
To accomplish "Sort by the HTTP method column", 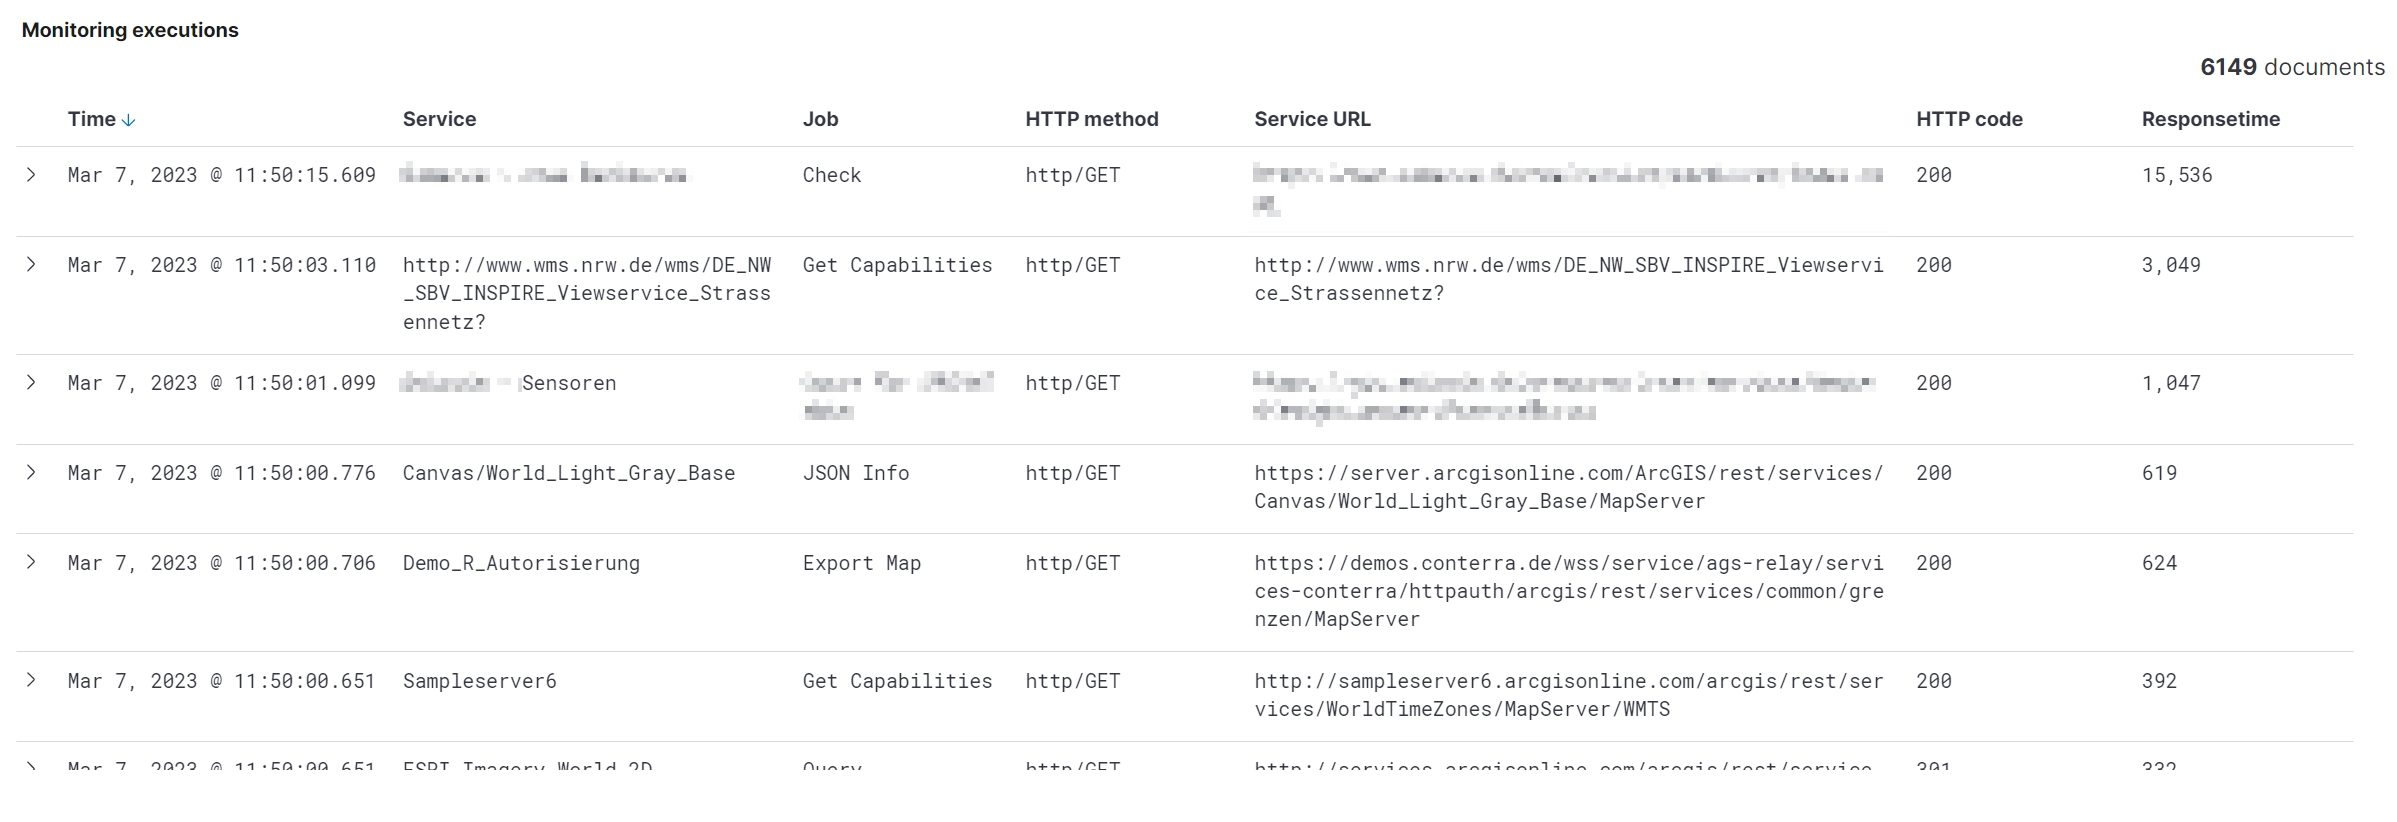I will [1090, 118].
